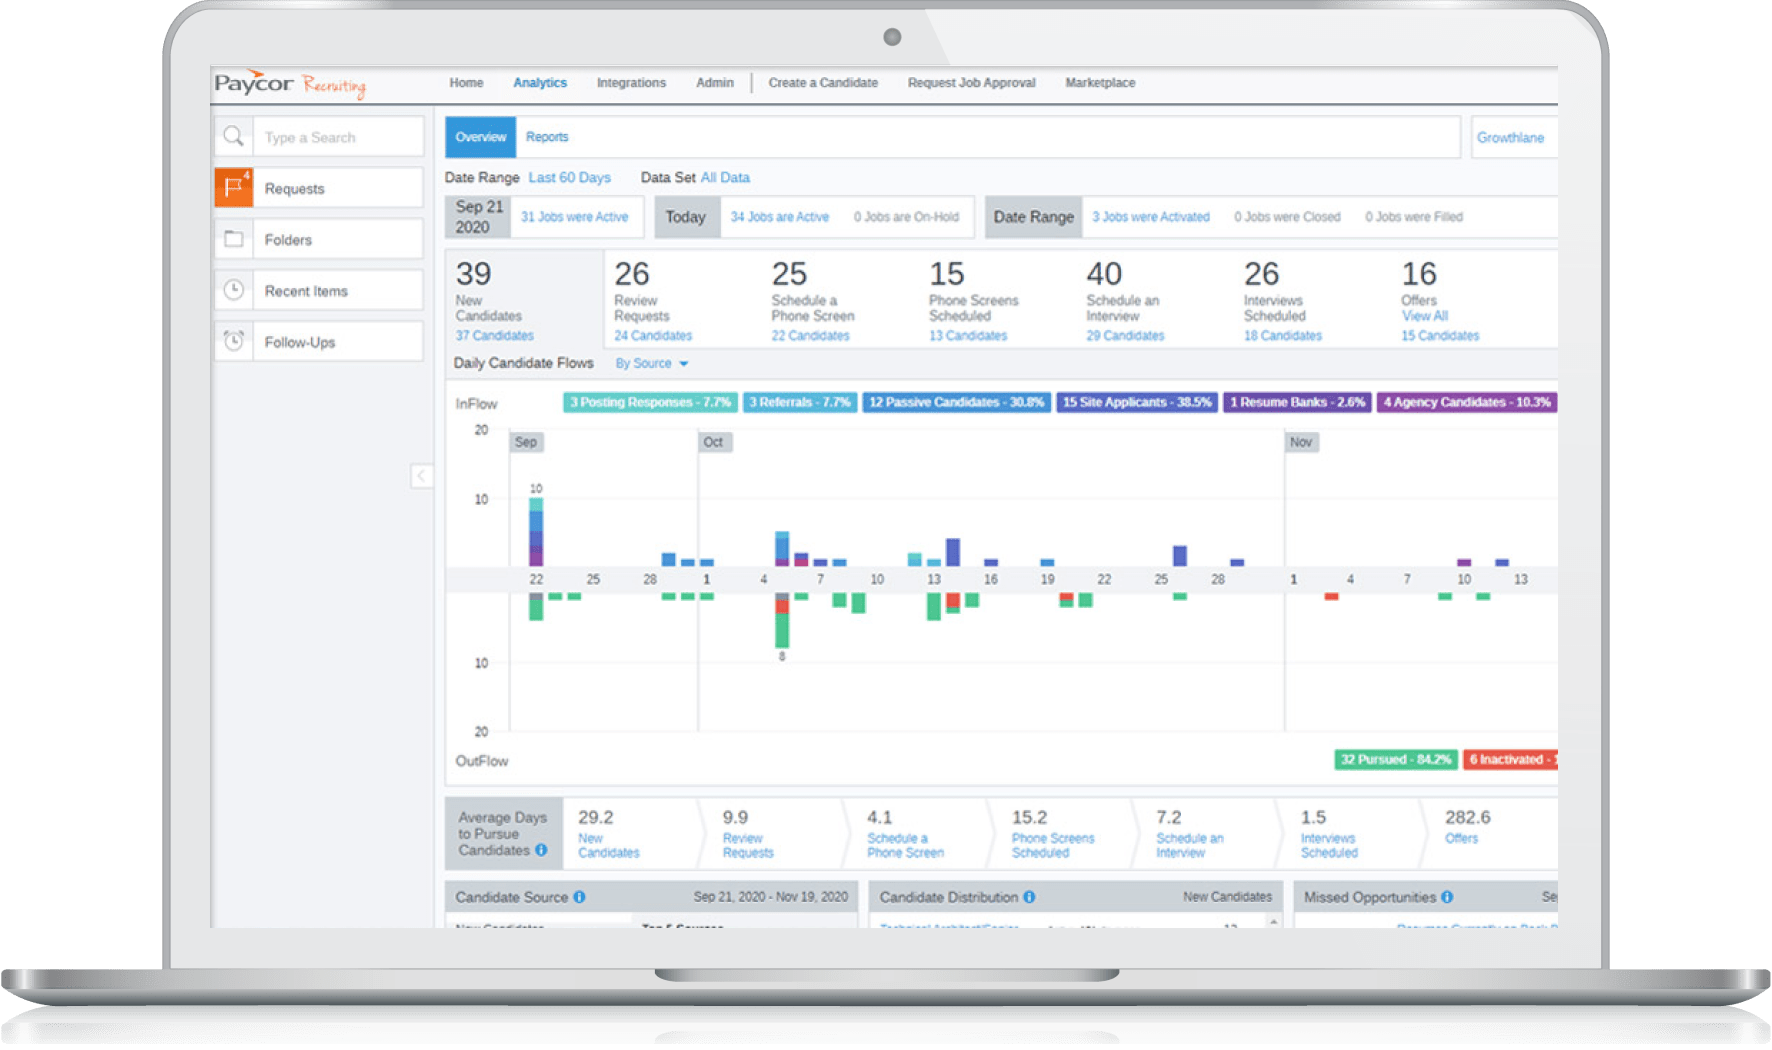Toggle the 32 Pursued outflow legend

tap(1395, 760)
